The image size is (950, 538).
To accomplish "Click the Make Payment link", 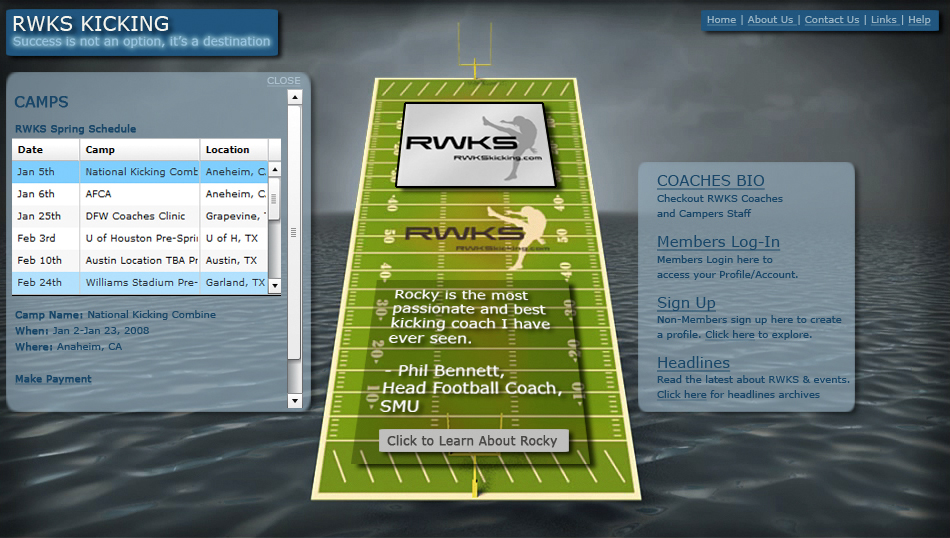I will coord(53,379).
